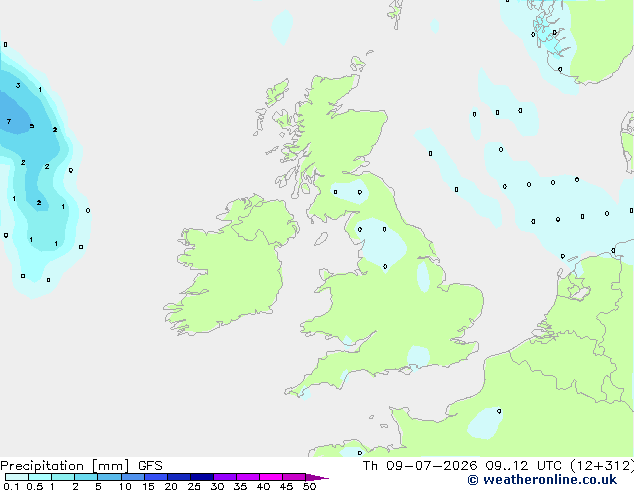Click the 35–40 mm violet legend swatch
Viewport: 634px width, 490px height.
tap(247, 477)
